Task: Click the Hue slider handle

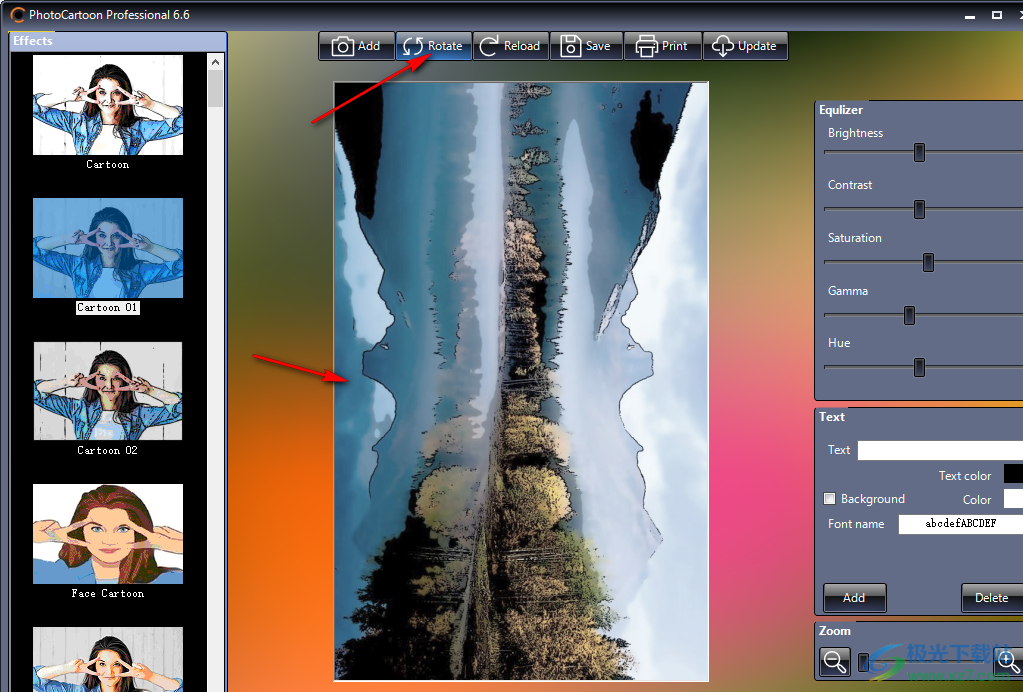Action: [x=919, y=368]
